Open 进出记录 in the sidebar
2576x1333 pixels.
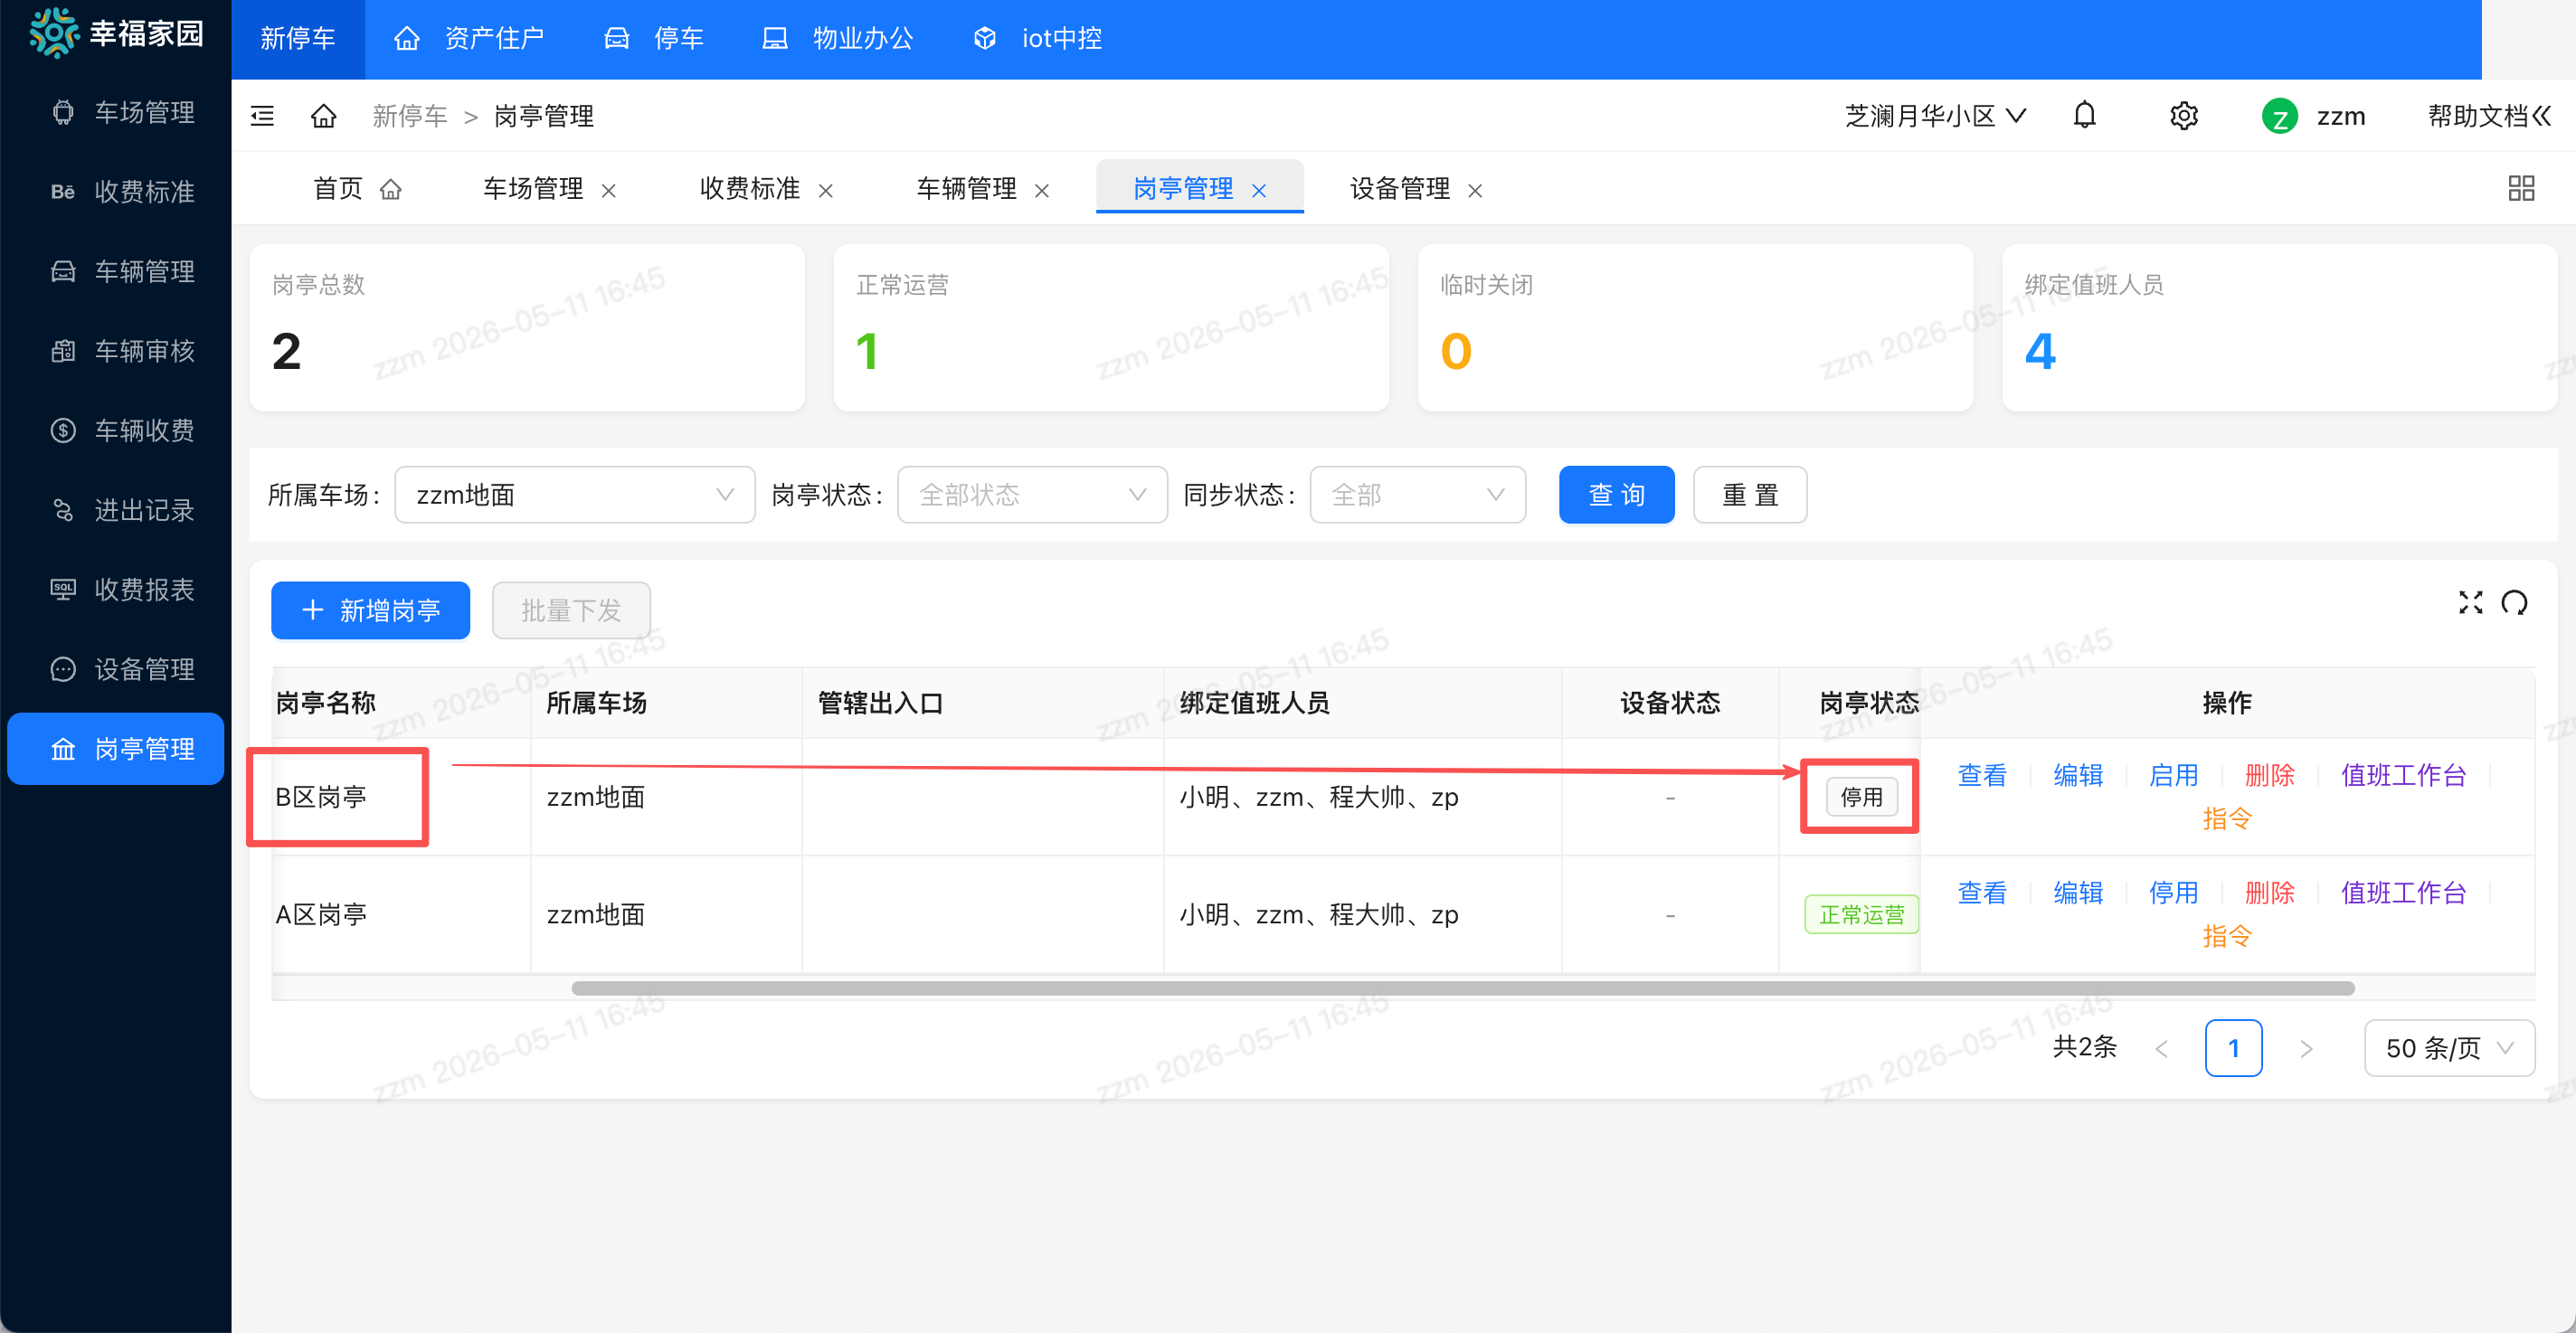pos(116,510)
